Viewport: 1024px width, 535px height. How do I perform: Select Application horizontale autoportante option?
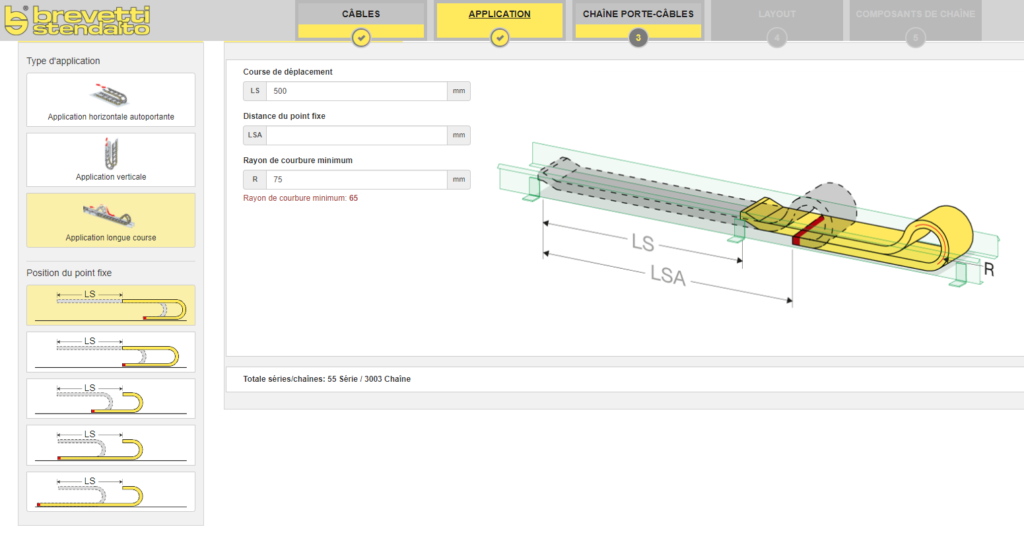(111, 100)
